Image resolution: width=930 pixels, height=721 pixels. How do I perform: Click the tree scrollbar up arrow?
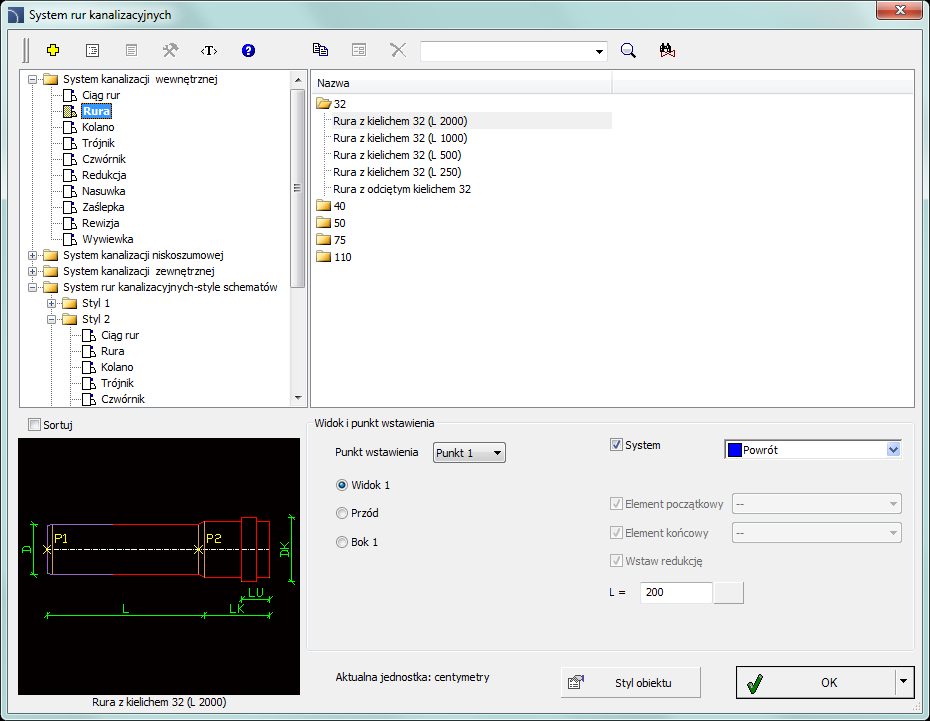[298, 79]
